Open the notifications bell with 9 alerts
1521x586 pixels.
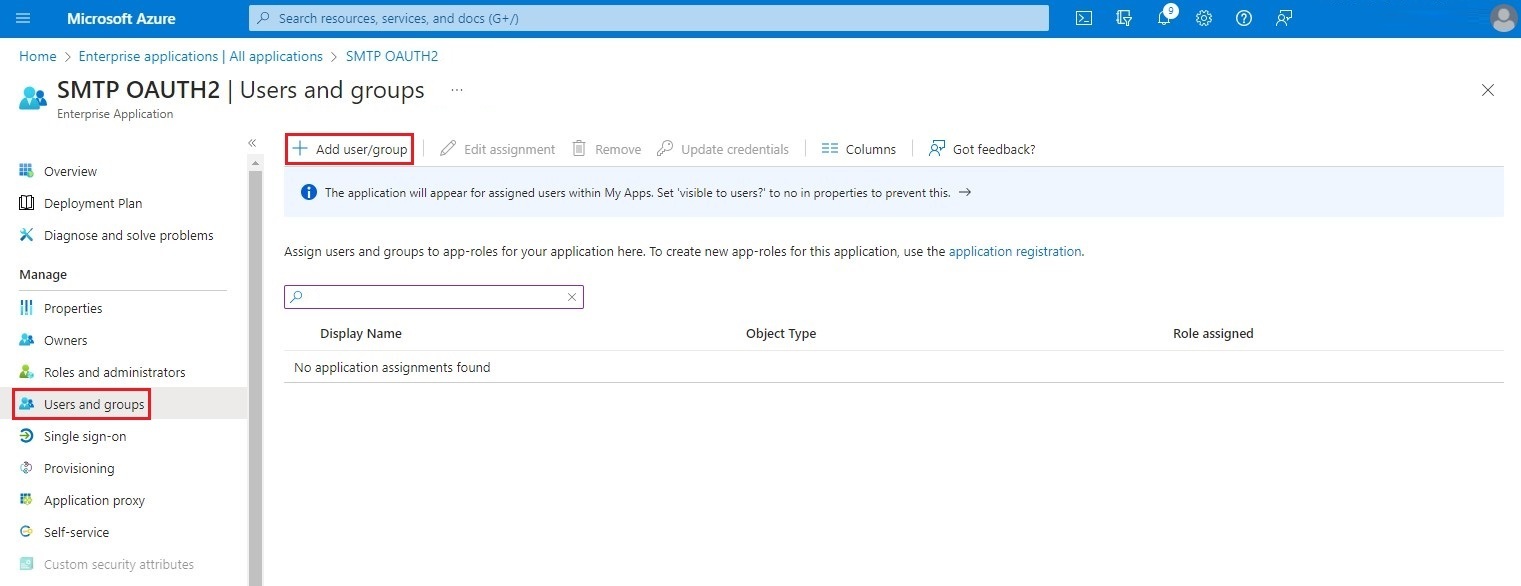coord(1163,18)
